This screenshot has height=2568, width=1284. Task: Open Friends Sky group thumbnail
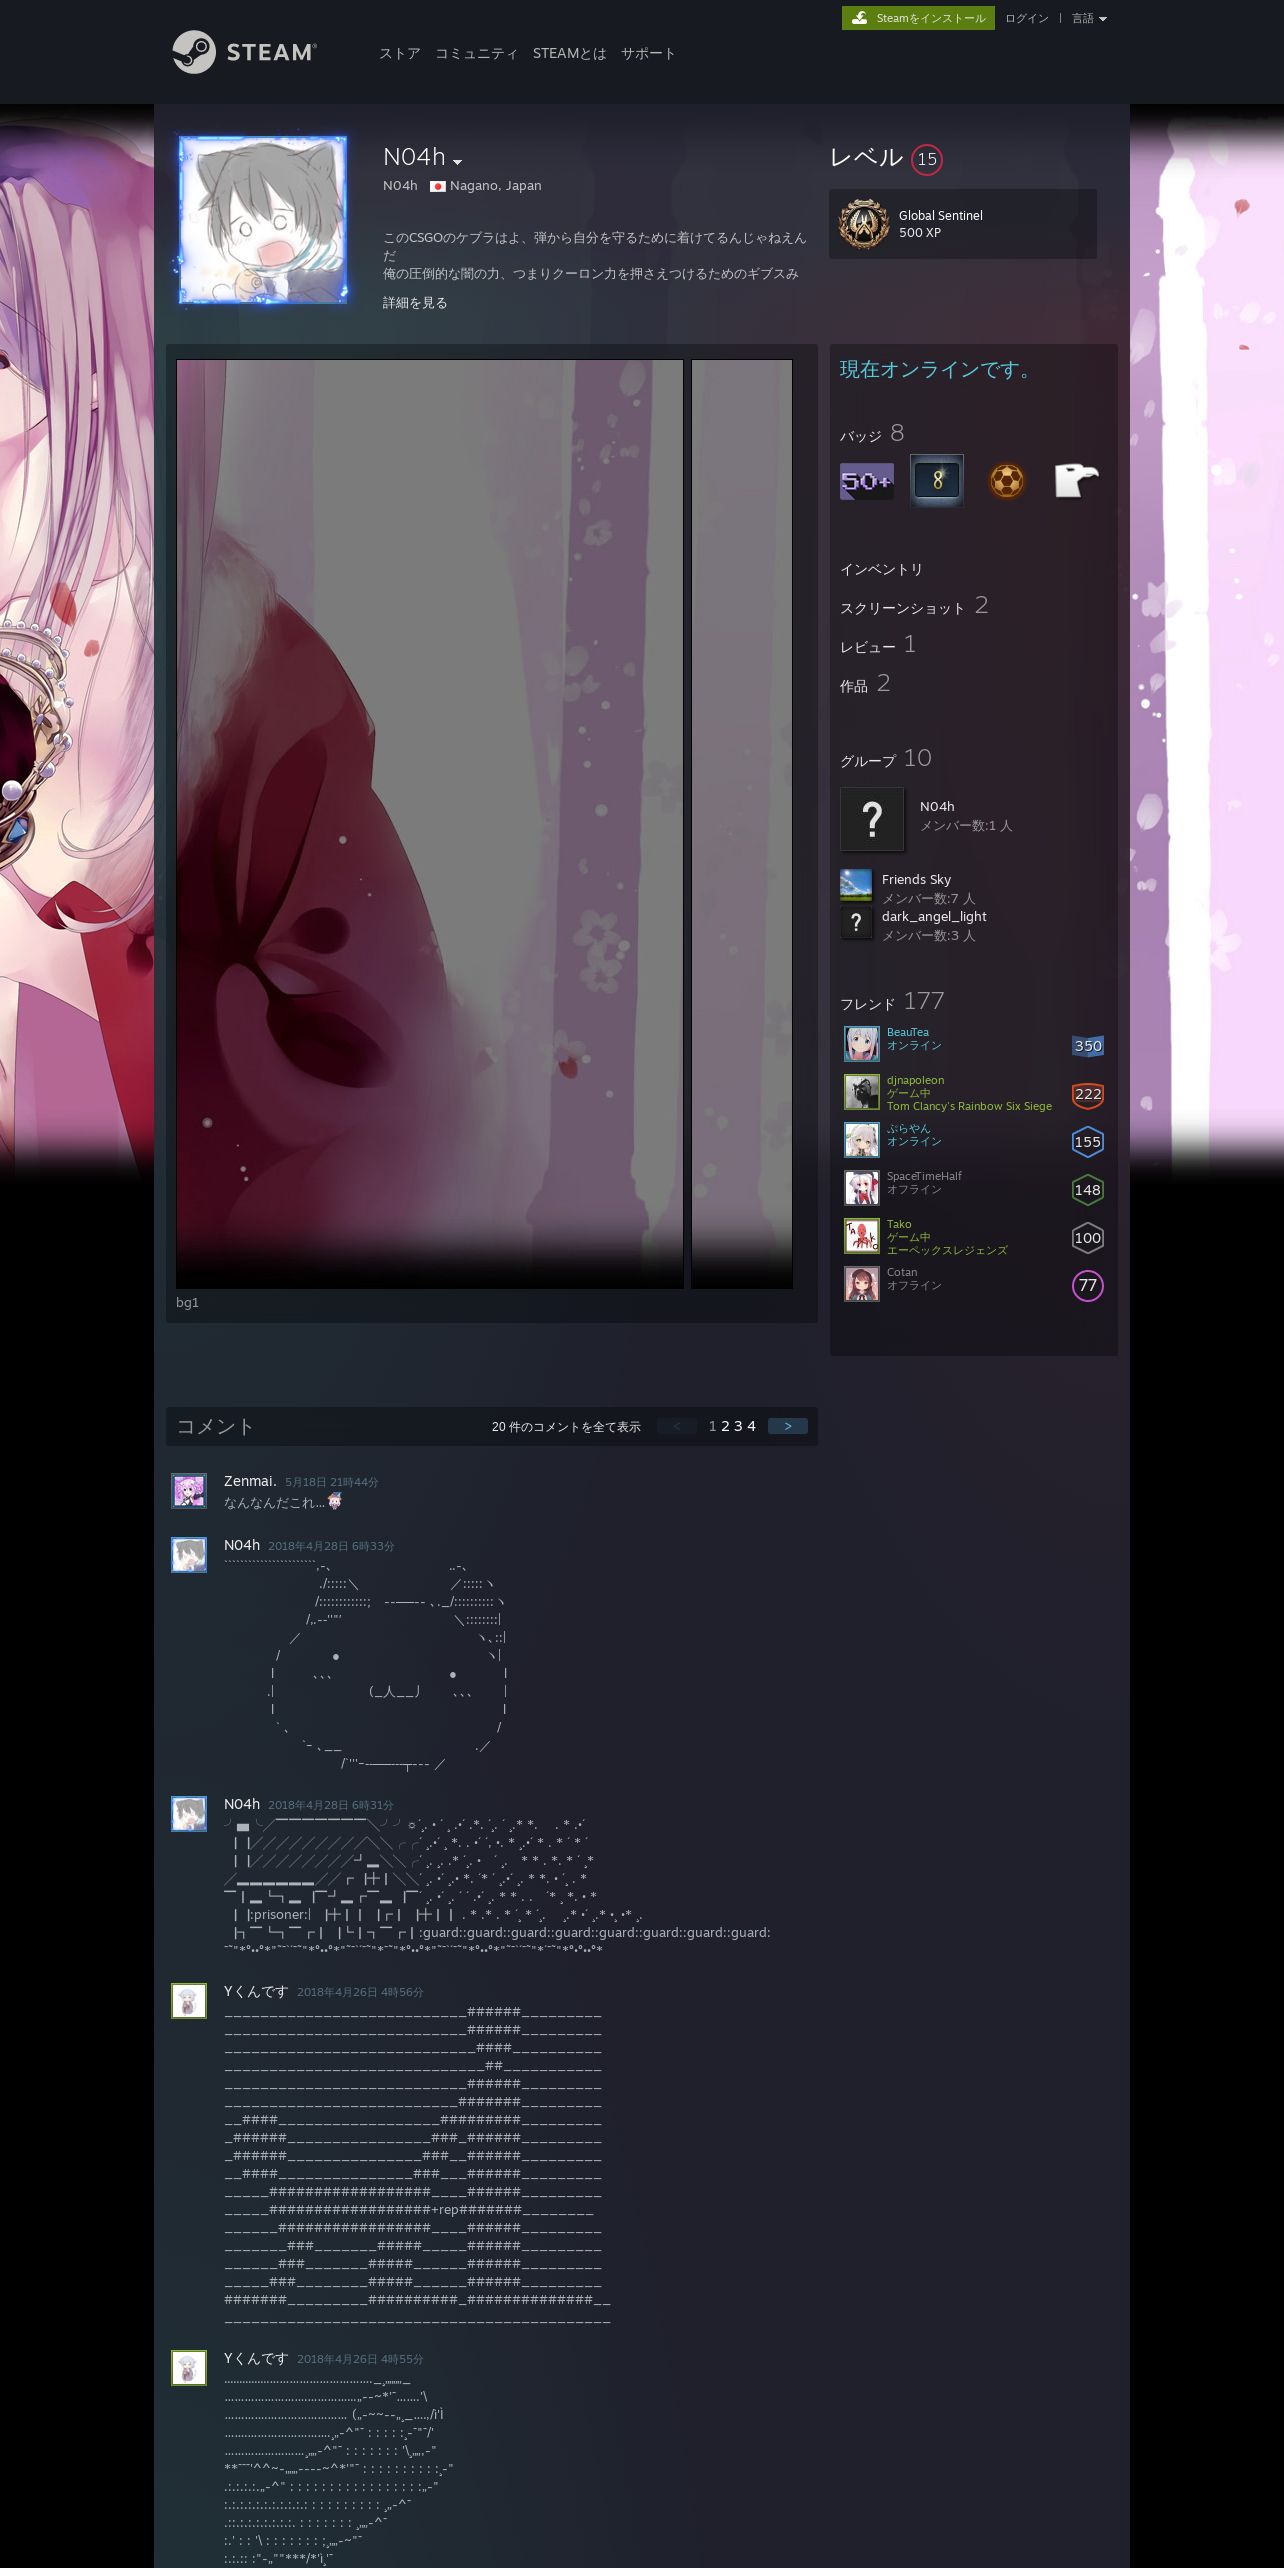856,886
